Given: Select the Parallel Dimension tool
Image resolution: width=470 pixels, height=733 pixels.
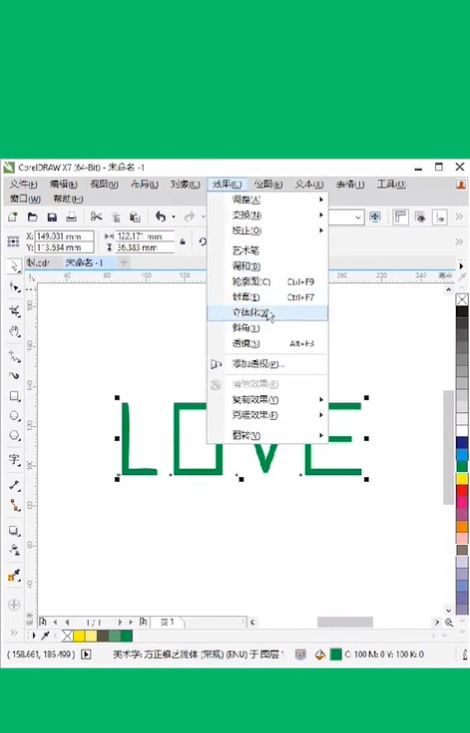Looking at the screenshot, I should coord(14,486).
